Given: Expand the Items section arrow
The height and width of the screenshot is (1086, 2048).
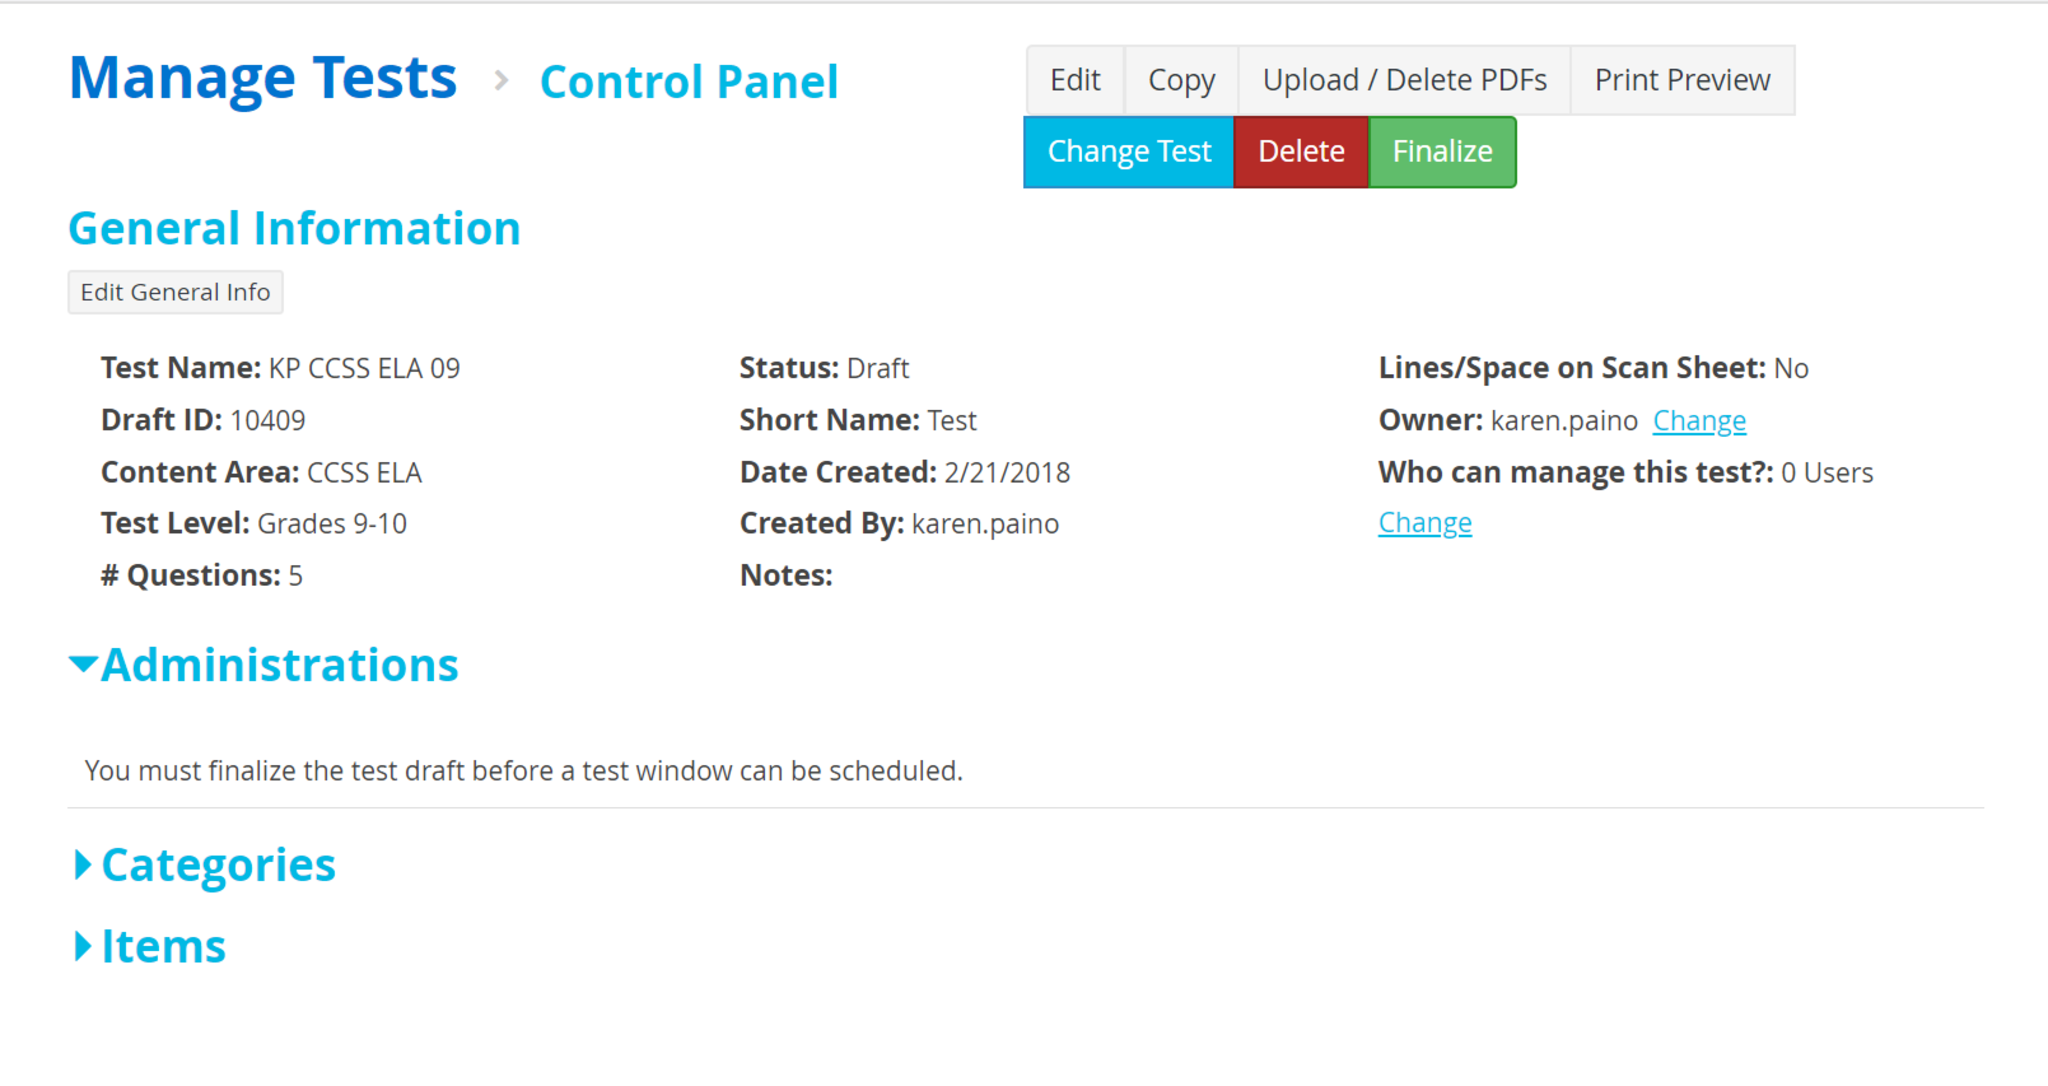Looking at the screenshot, I should point(83,946).
